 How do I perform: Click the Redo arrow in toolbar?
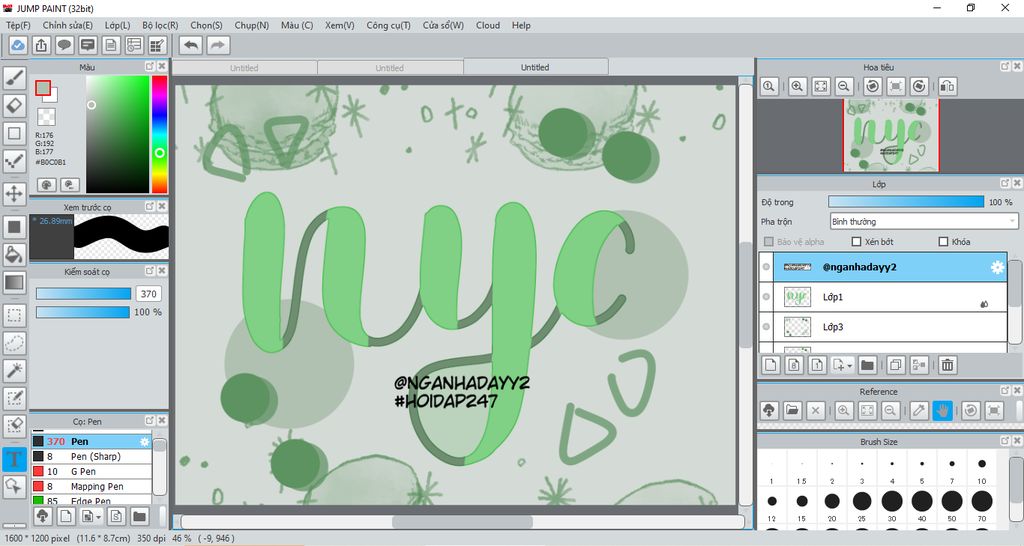click(x=218, y=45)
